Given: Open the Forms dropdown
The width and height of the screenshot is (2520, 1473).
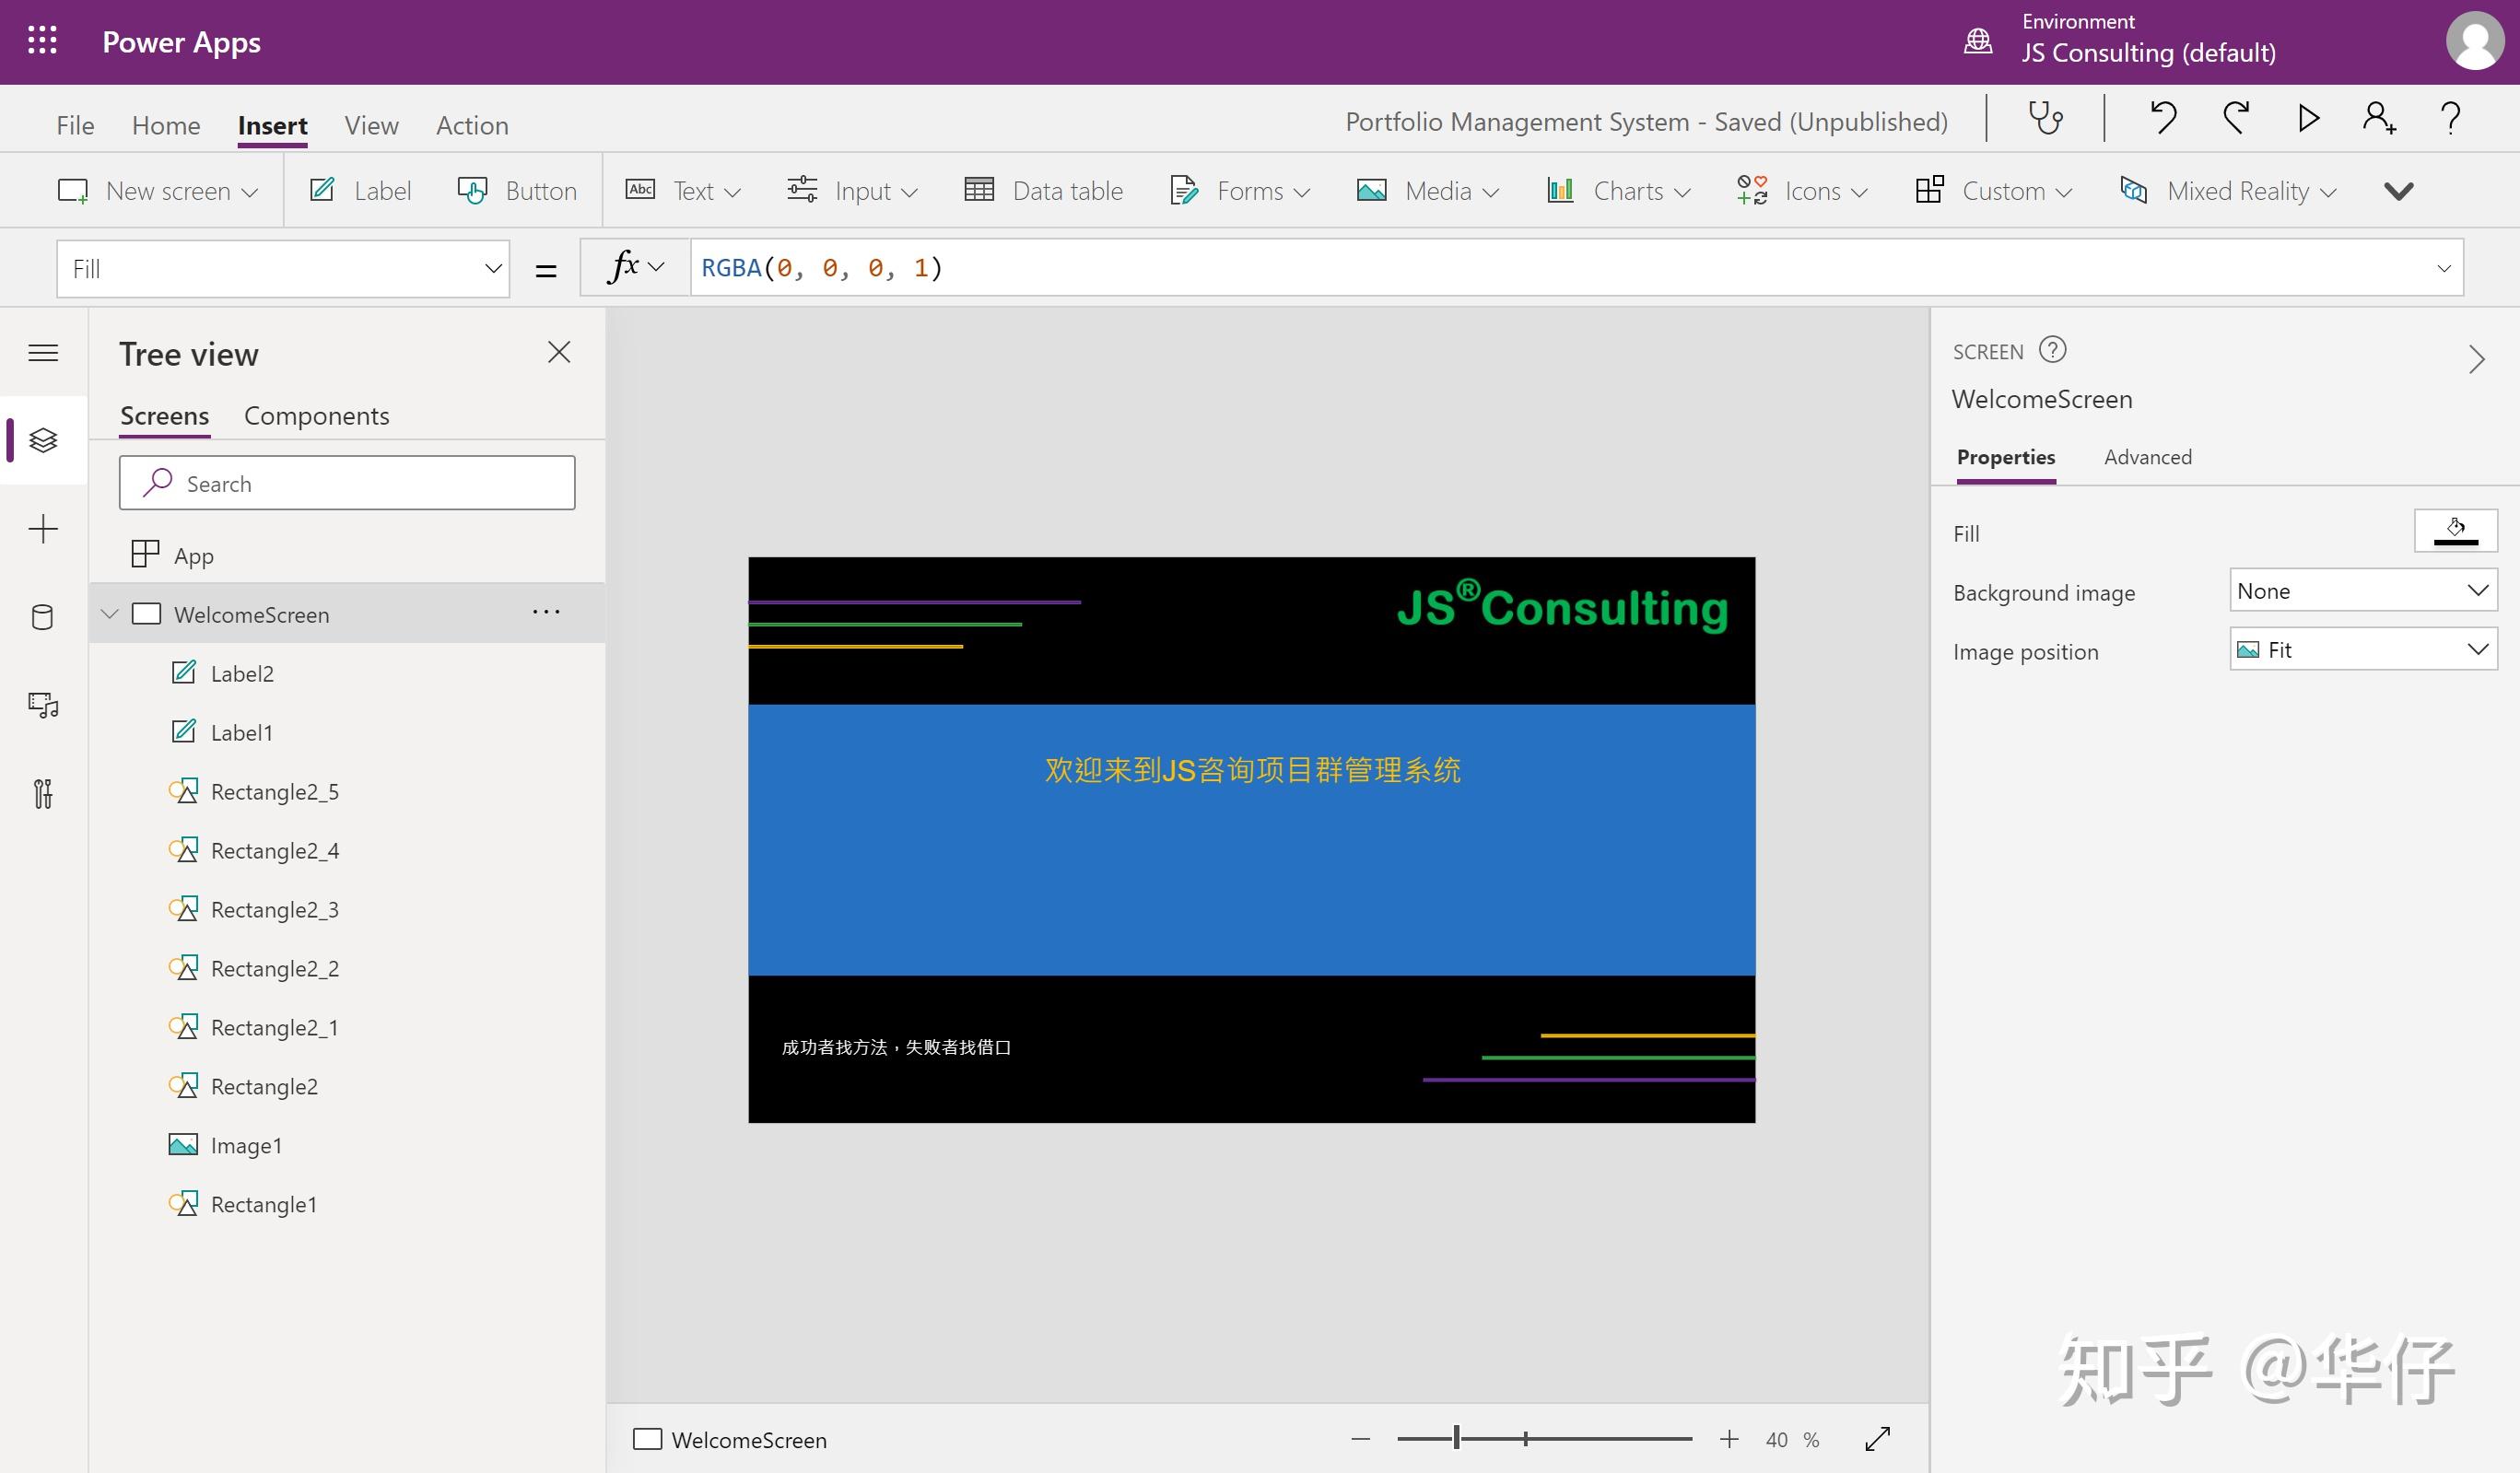Looking at the screenshot, I should pyautogui.click(x=1240, y=190).
